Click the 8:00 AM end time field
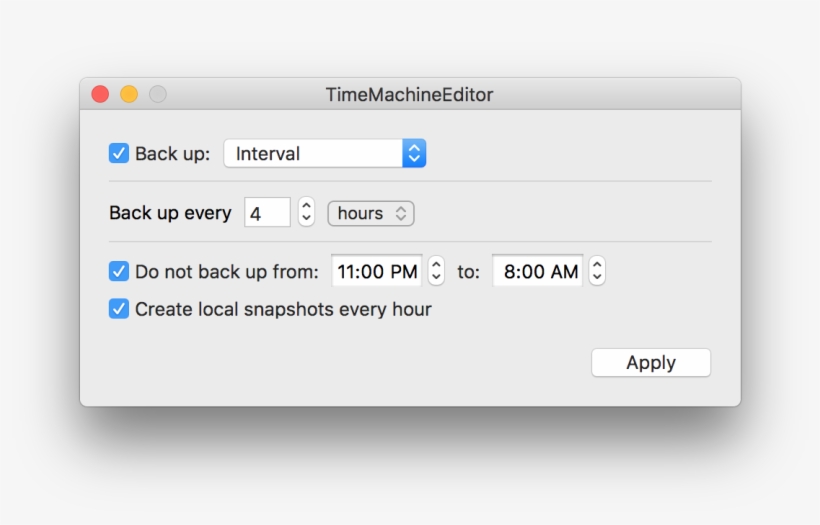This screenshot has height=525, width=820. (538, 271)
